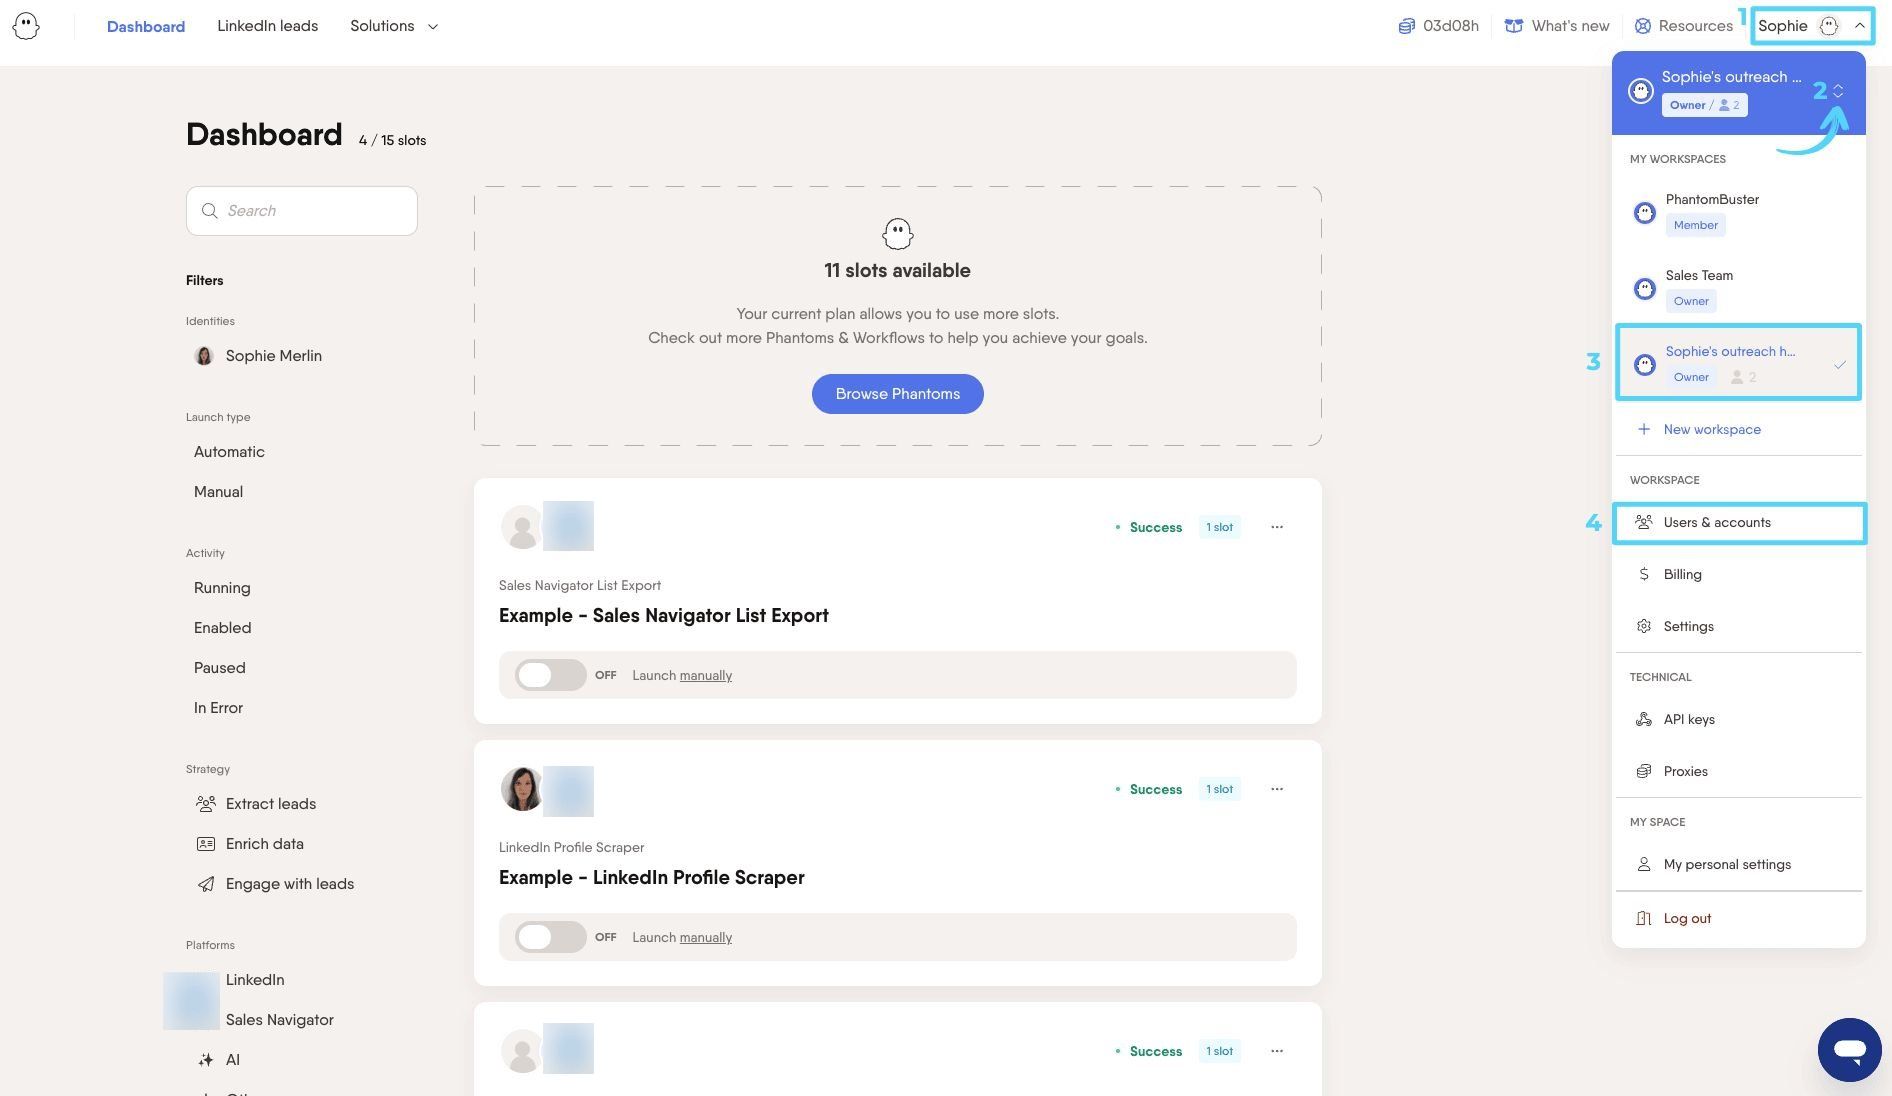Image resolution: width=1892 pixels, height=1096 pixels.
Task: Expand the workspace switcher chevrons
Action: (1838, 91)
